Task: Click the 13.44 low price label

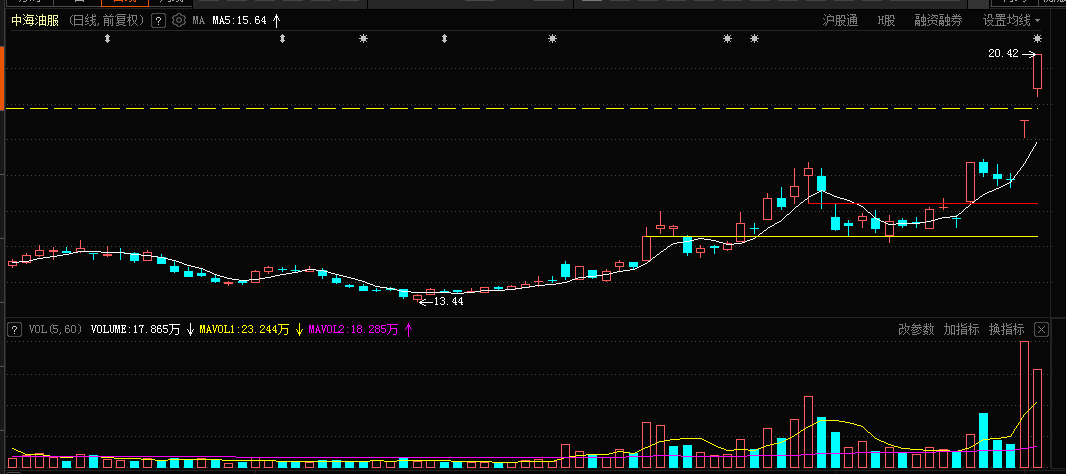Action: pos(448,301)
